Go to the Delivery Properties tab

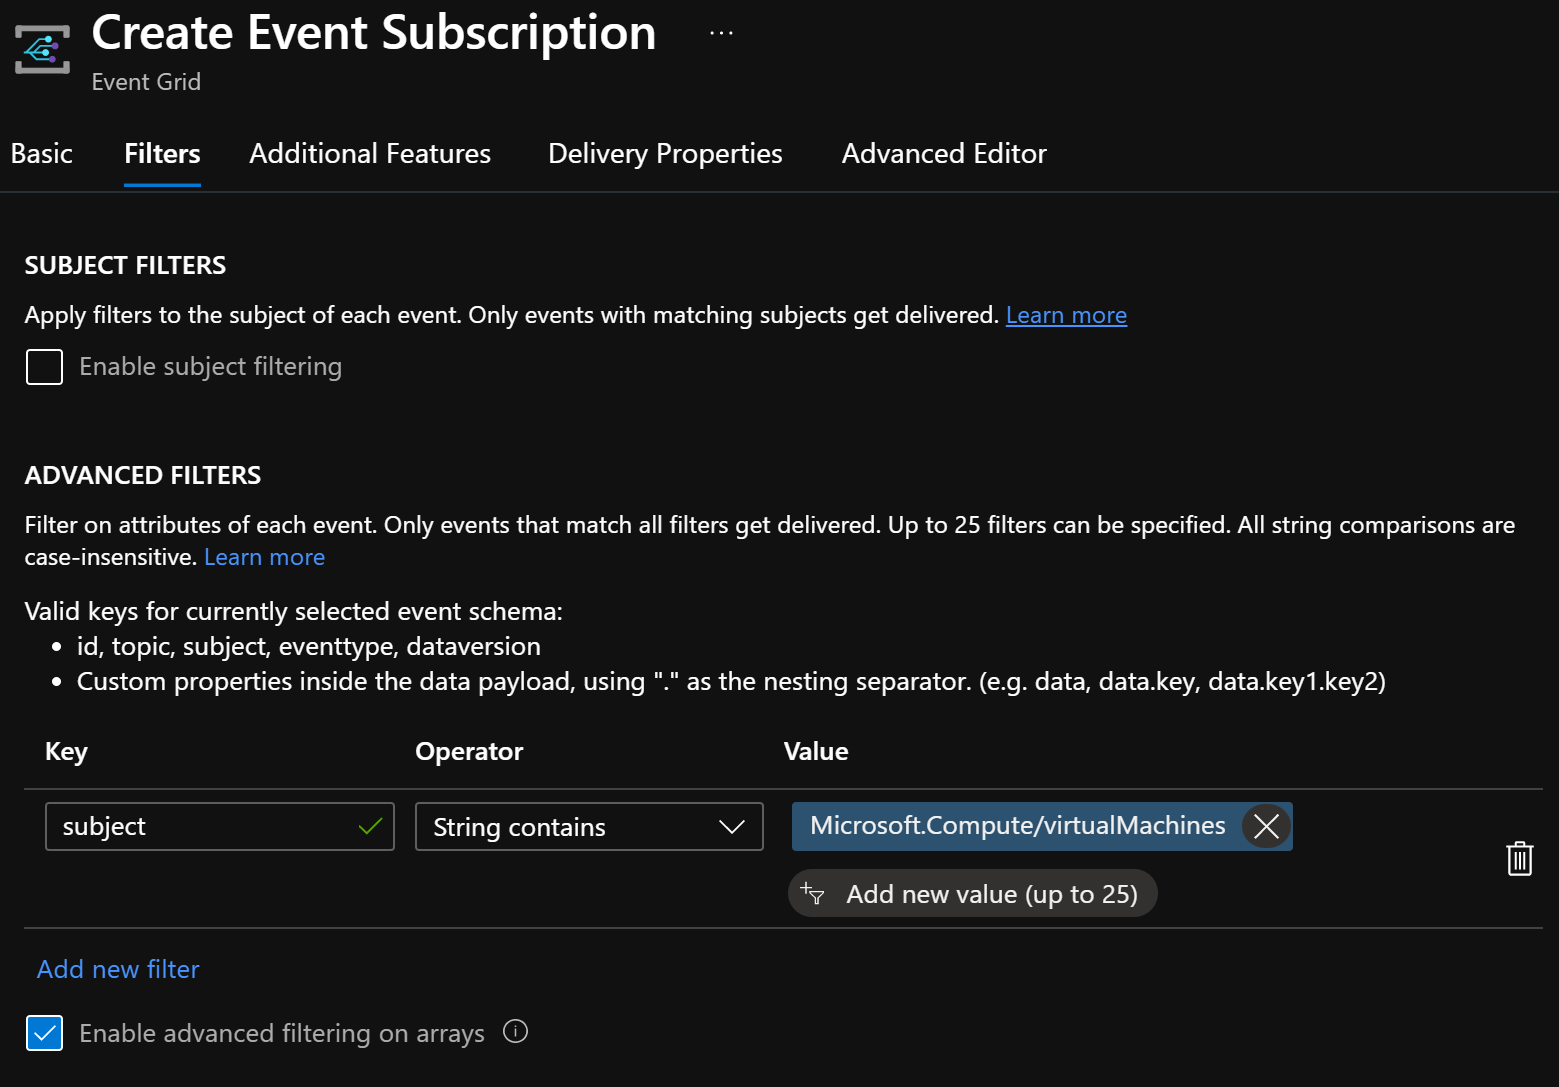click(664, 153)
